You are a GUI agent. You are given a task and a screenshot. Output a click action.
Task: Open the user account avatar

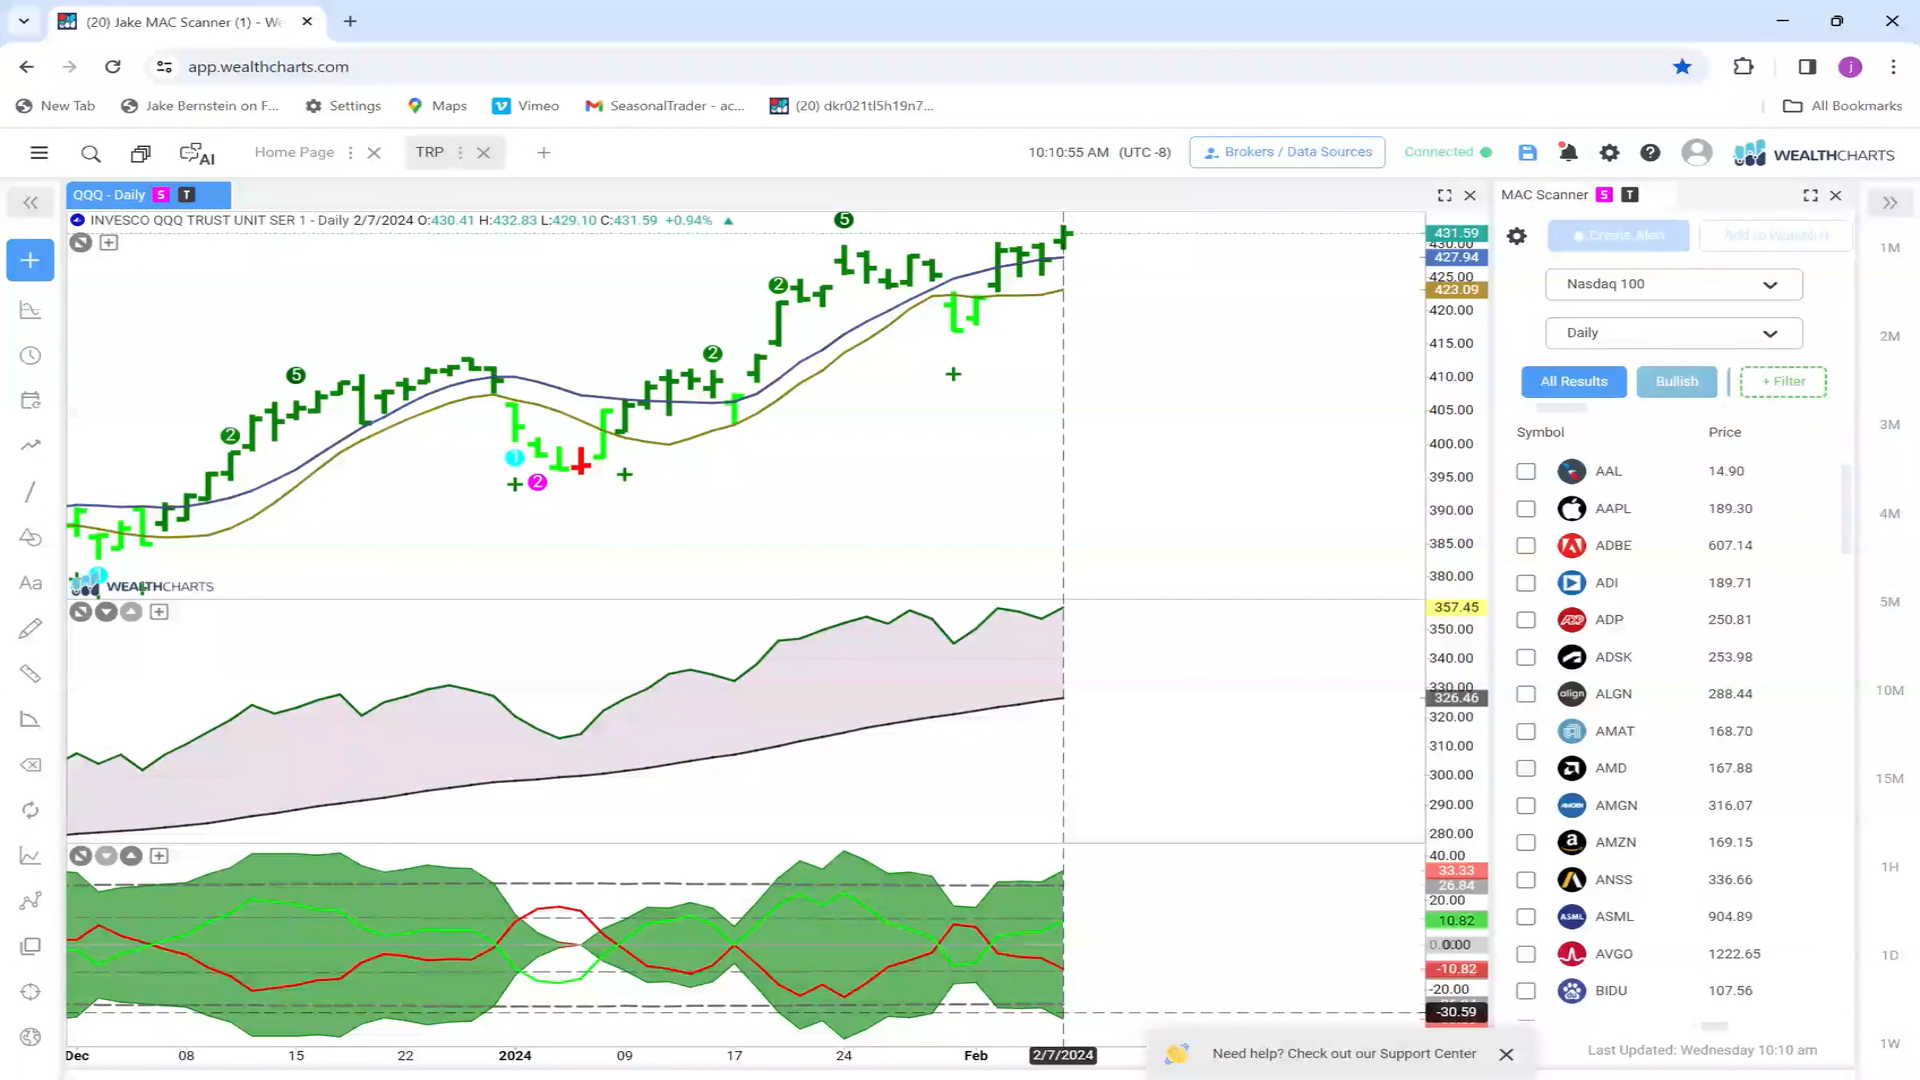coord(1696,152)
